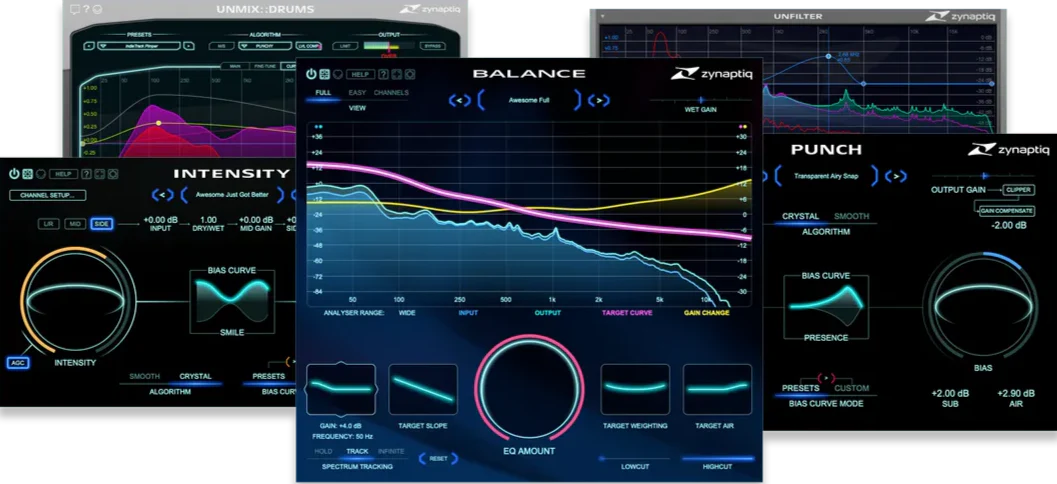Click the question mark icon in Balance

(383, 74)
